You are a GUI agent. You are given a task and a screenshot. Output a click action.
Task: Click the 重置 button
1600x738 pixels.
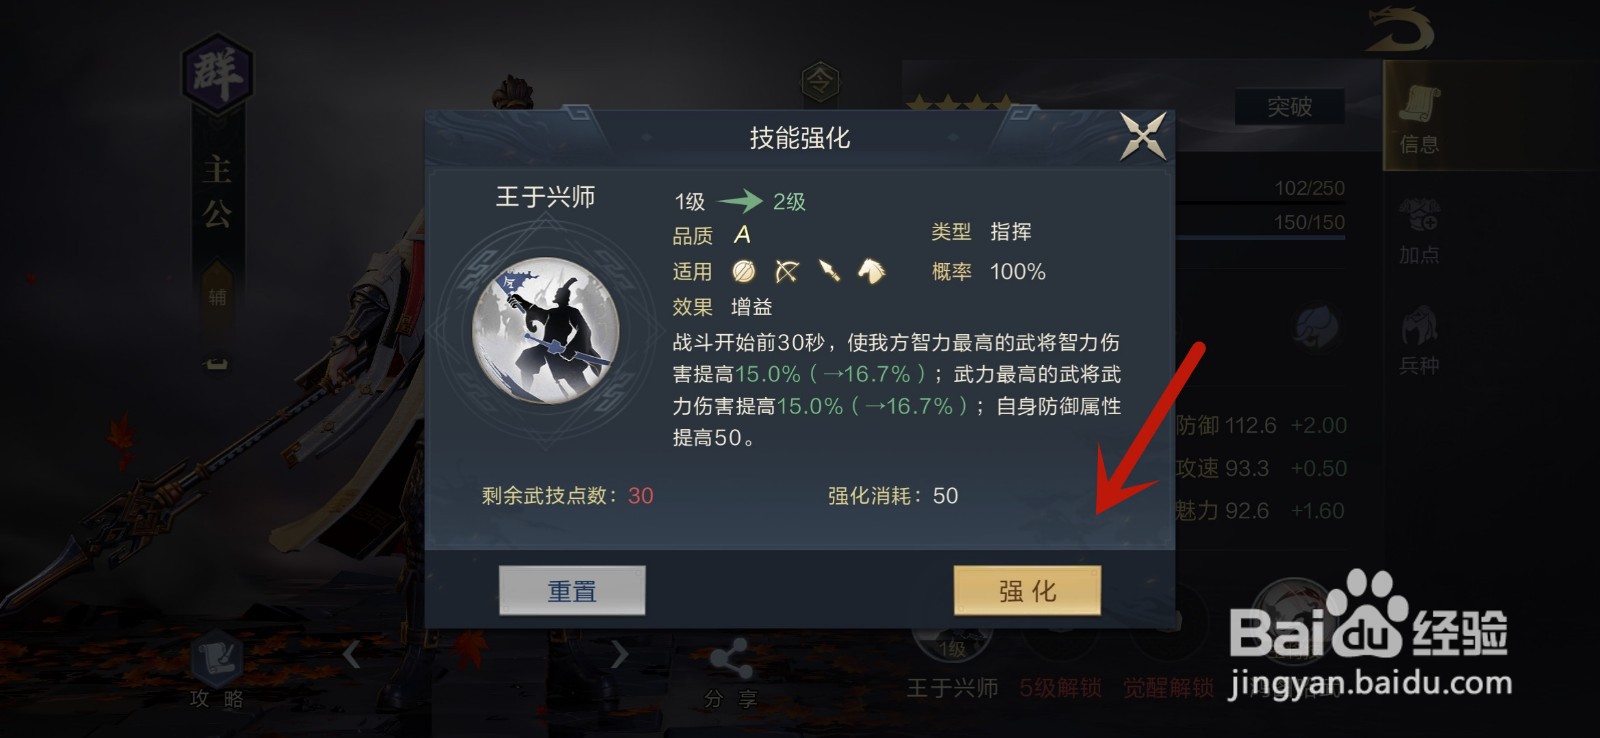572,591
